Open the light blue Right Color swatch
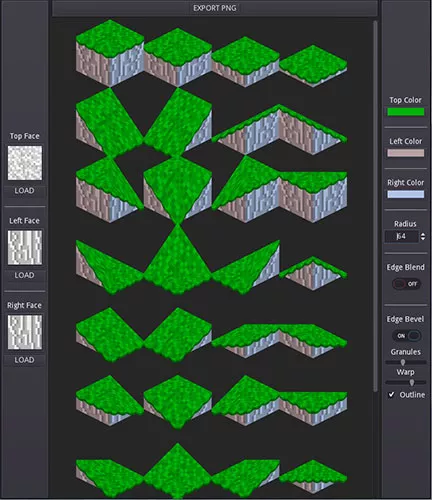The height and width of the screenshot is (500, 432). pyautogui.click(x=406, y=194)
